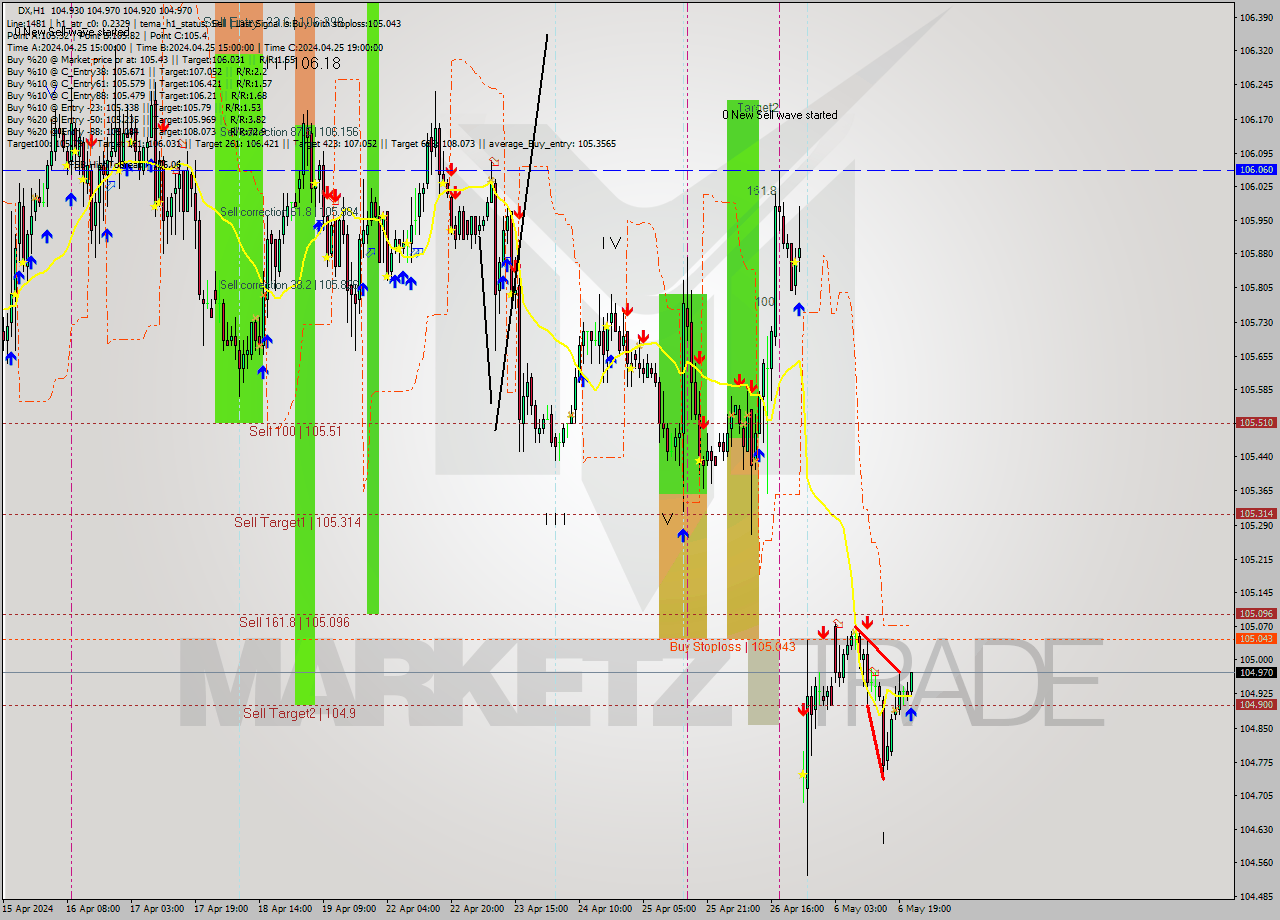Viewport: 1280px width, 920px height.
Task: Select the 'Target2' label on green zone
Action: tap(758, 106)
